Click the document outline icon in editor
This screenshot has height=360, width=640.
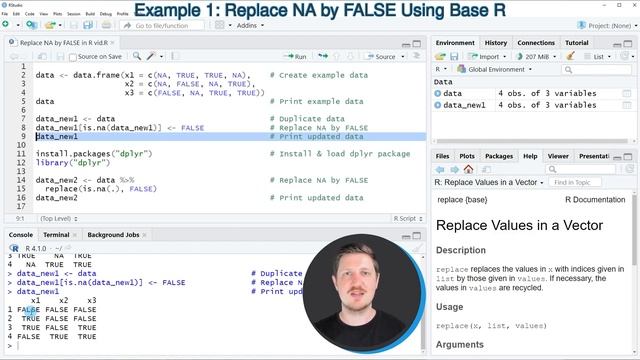416,56
